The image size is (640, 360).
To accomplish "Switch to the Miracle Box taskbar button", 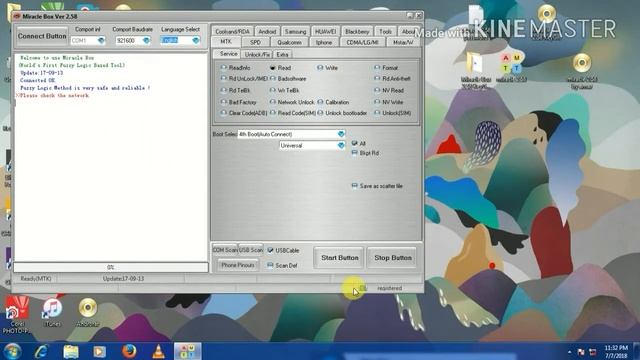I will click(x=188, y=351).
